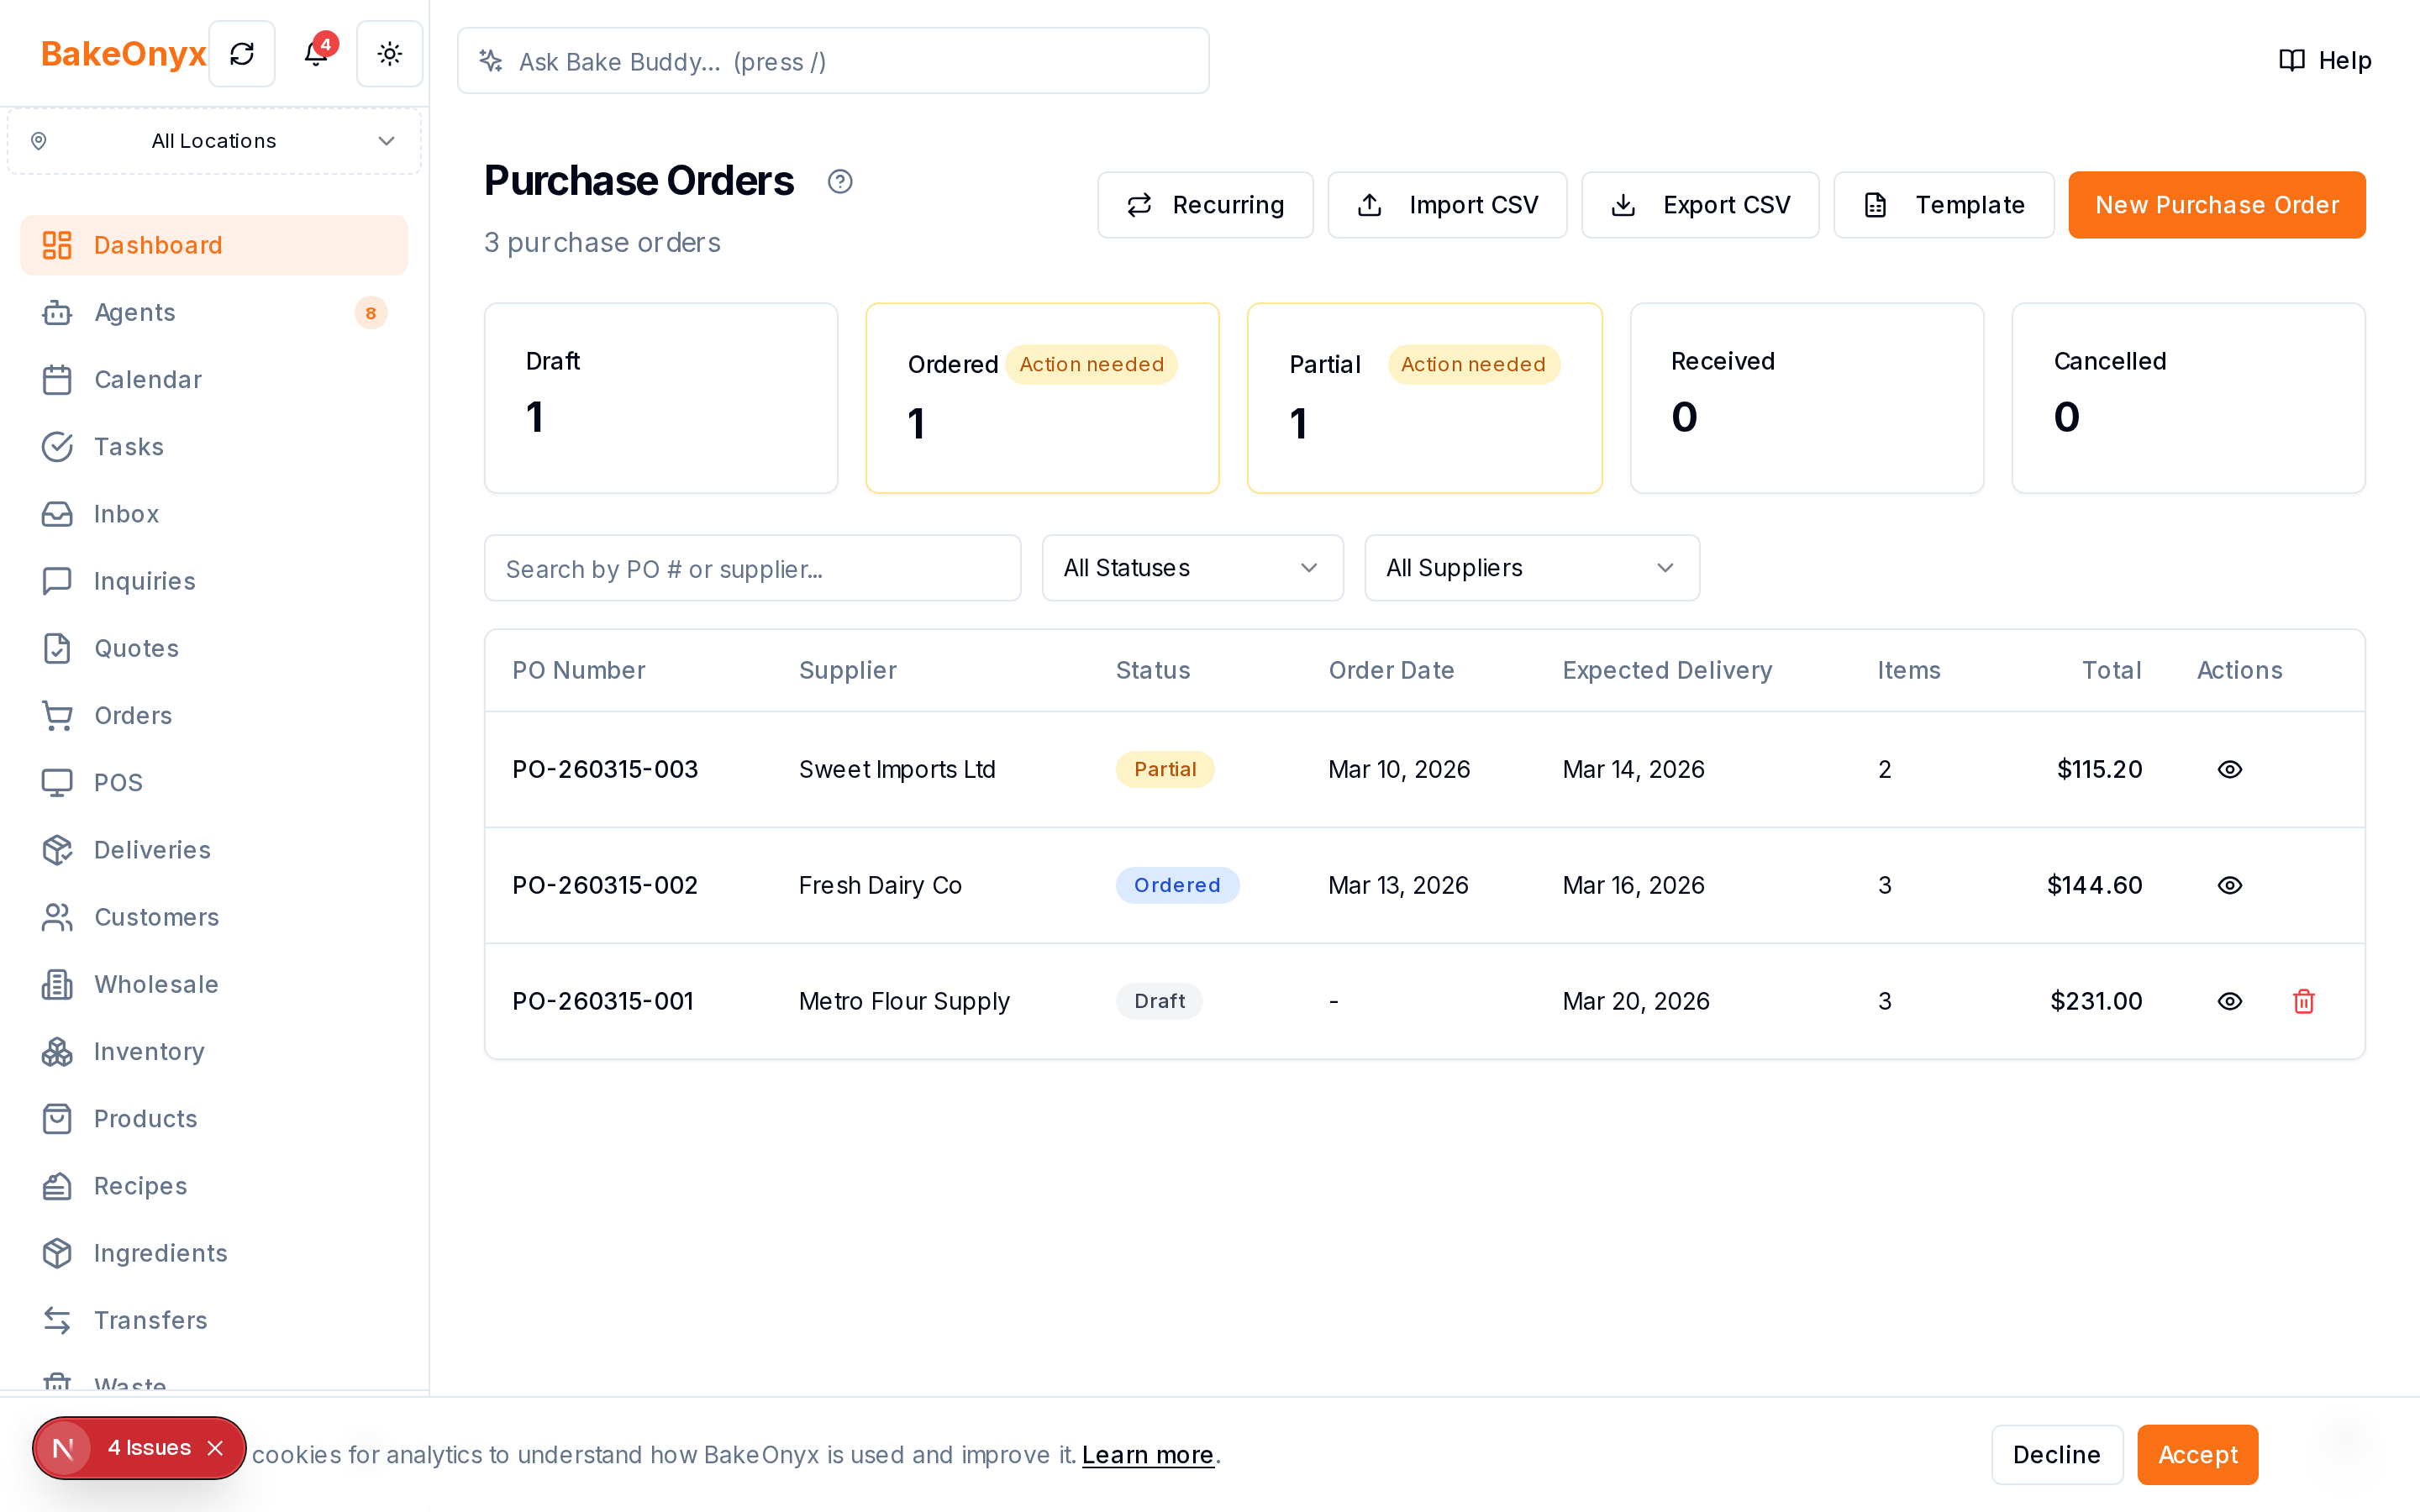Open Deliveries in sidebar

(x=214, y=849)
